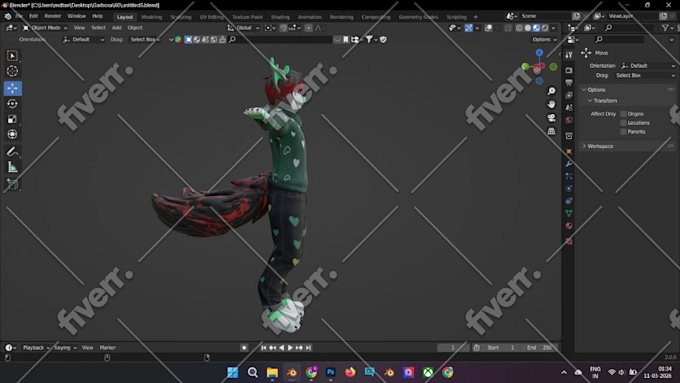The width and height of the screenshot is (680, 383).
Task: Open the Object Mode dropdown
Action: tap(45, 28)
